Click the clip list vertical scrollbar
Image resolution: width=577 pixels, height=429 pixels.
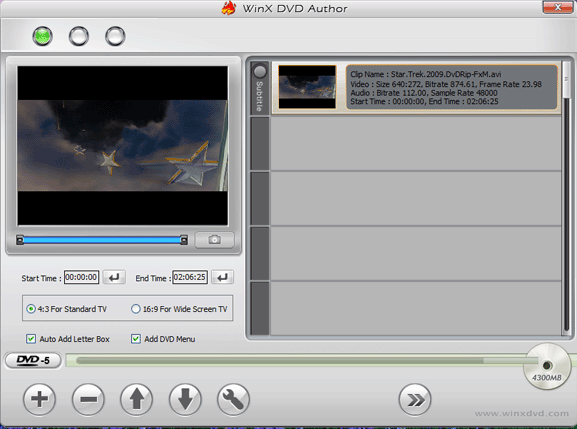coord(567,198)
